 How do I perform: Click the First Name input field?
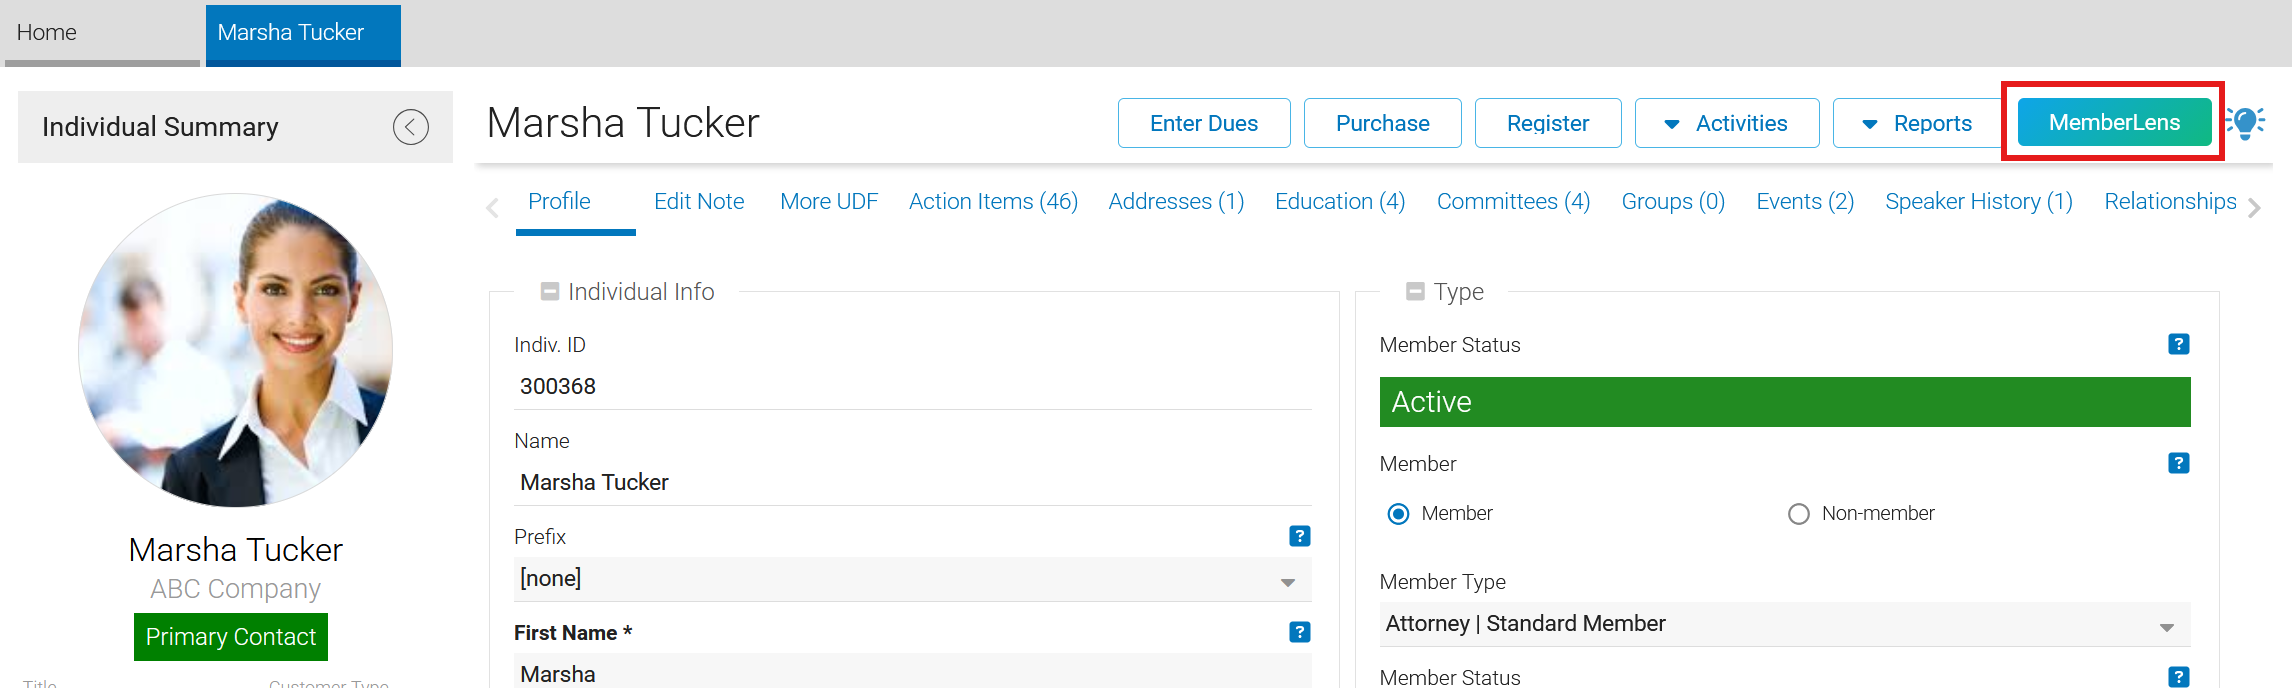click(912, 673)
